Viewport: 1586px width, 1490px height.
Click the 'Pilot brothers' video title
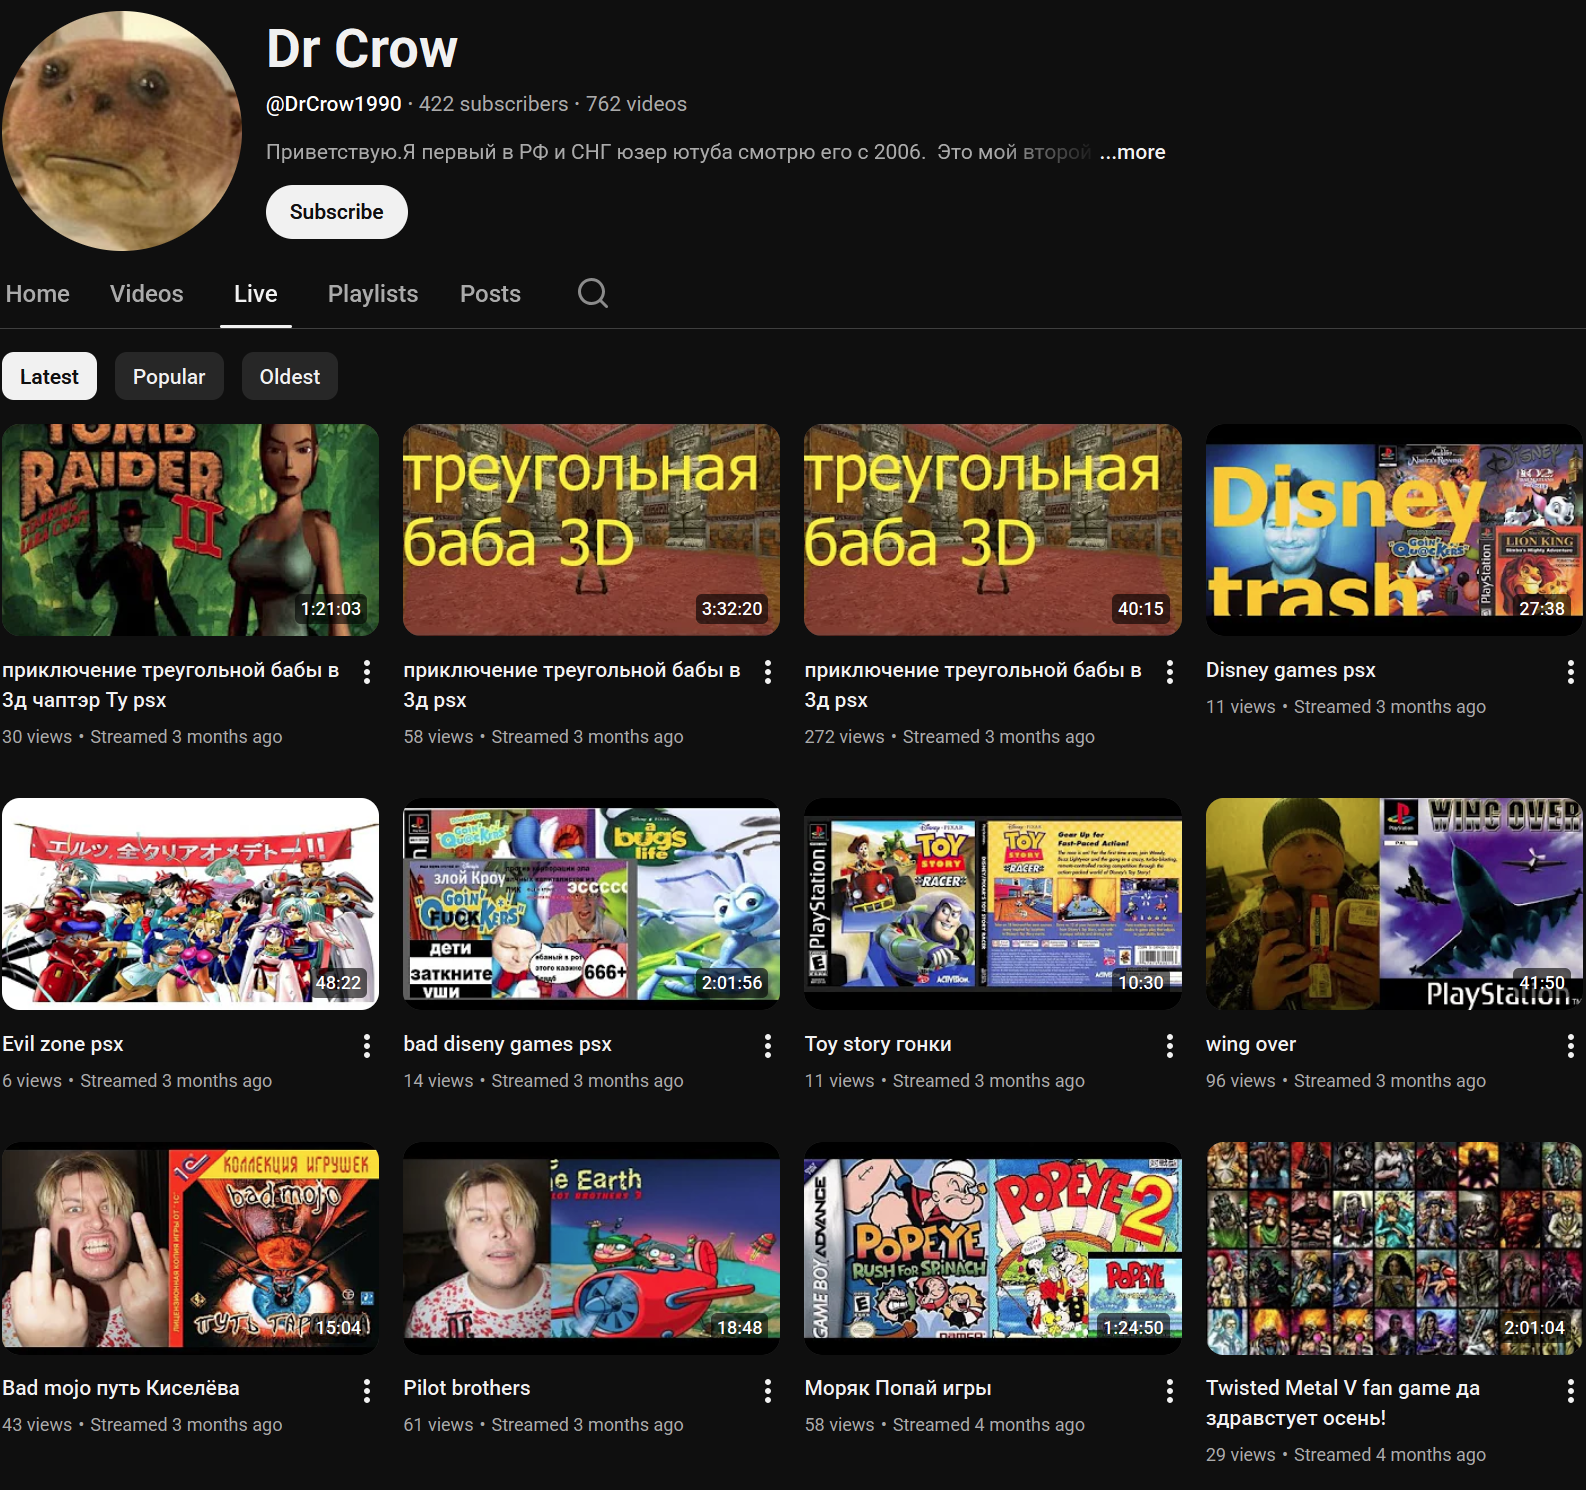click(x=467, y=1388)
